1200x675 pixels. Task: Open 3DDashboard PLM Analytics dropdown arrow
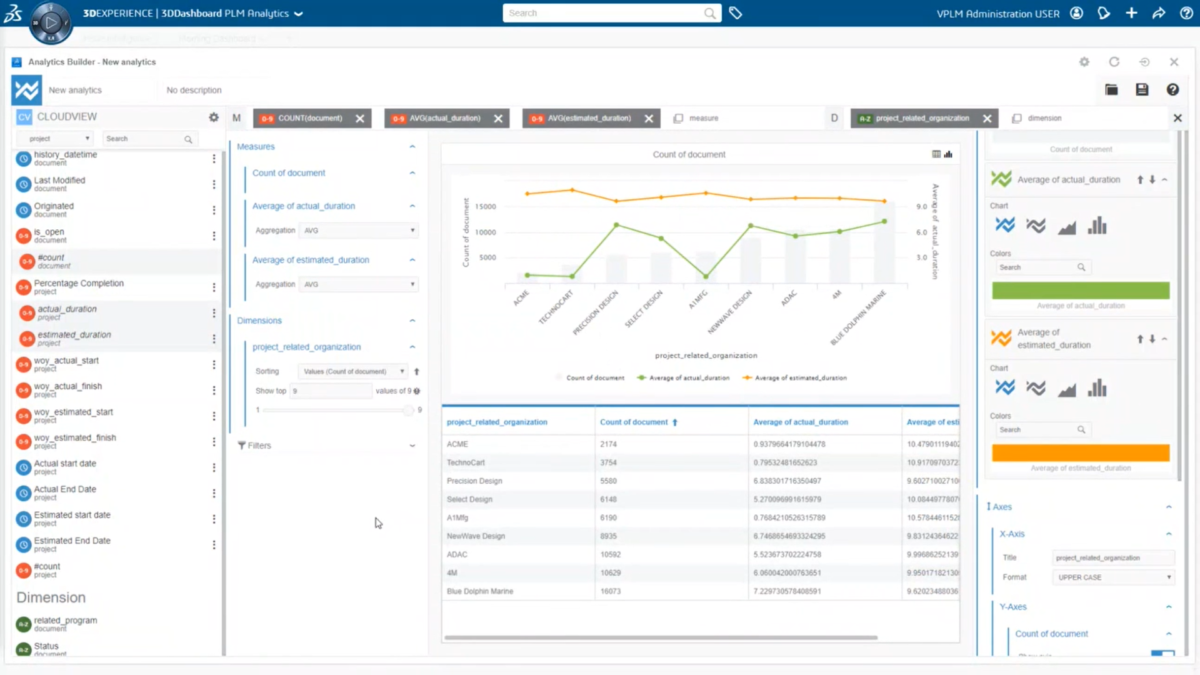pos(298,14)
